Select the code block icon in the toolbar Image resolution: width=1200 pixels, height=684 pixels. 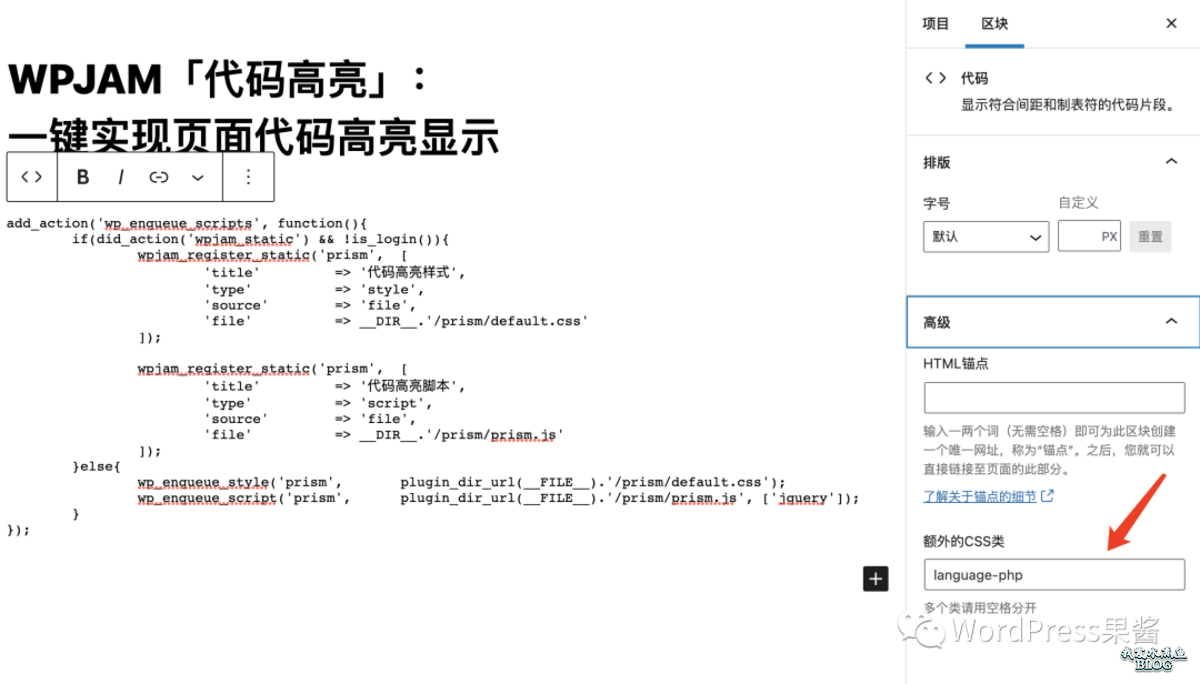coord(31,177)
